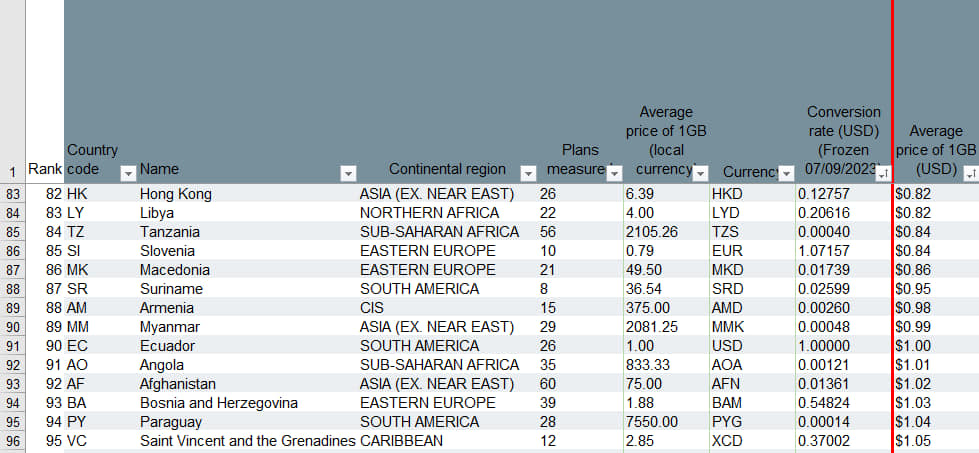
Task: Open the local currency price filter
Action: tap(701, 173)
